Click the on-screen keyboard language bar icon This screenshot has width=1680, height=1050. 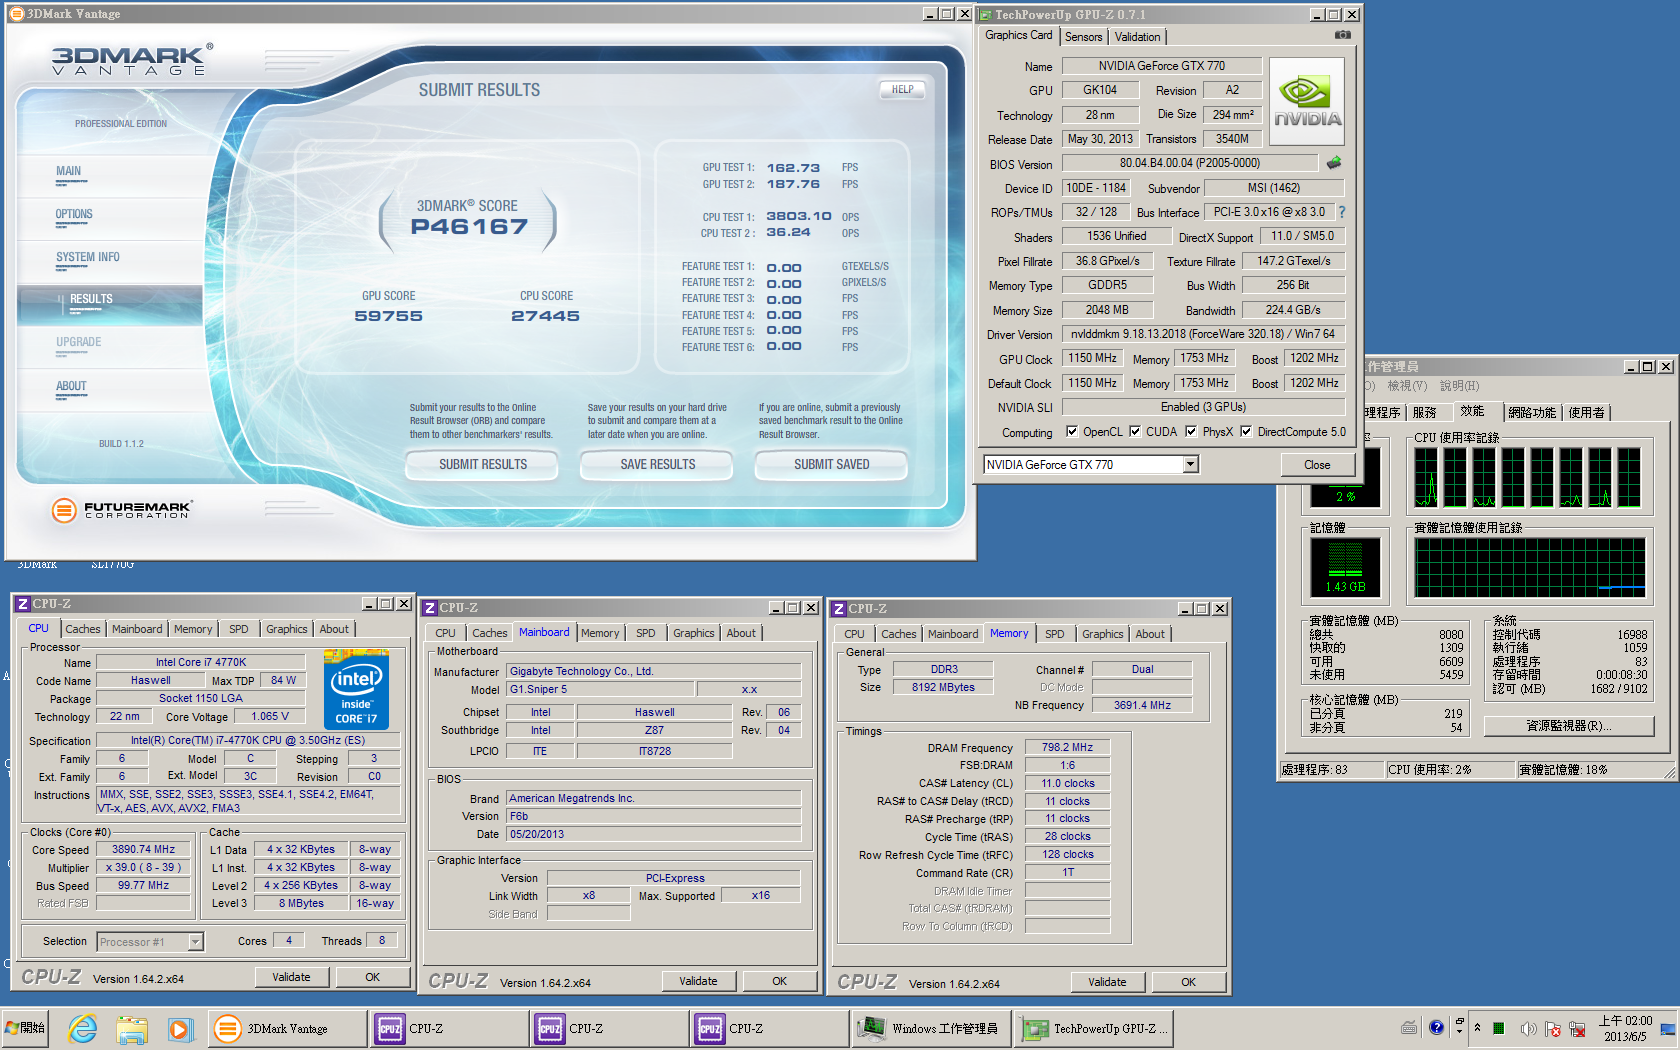(1409, 1028)
